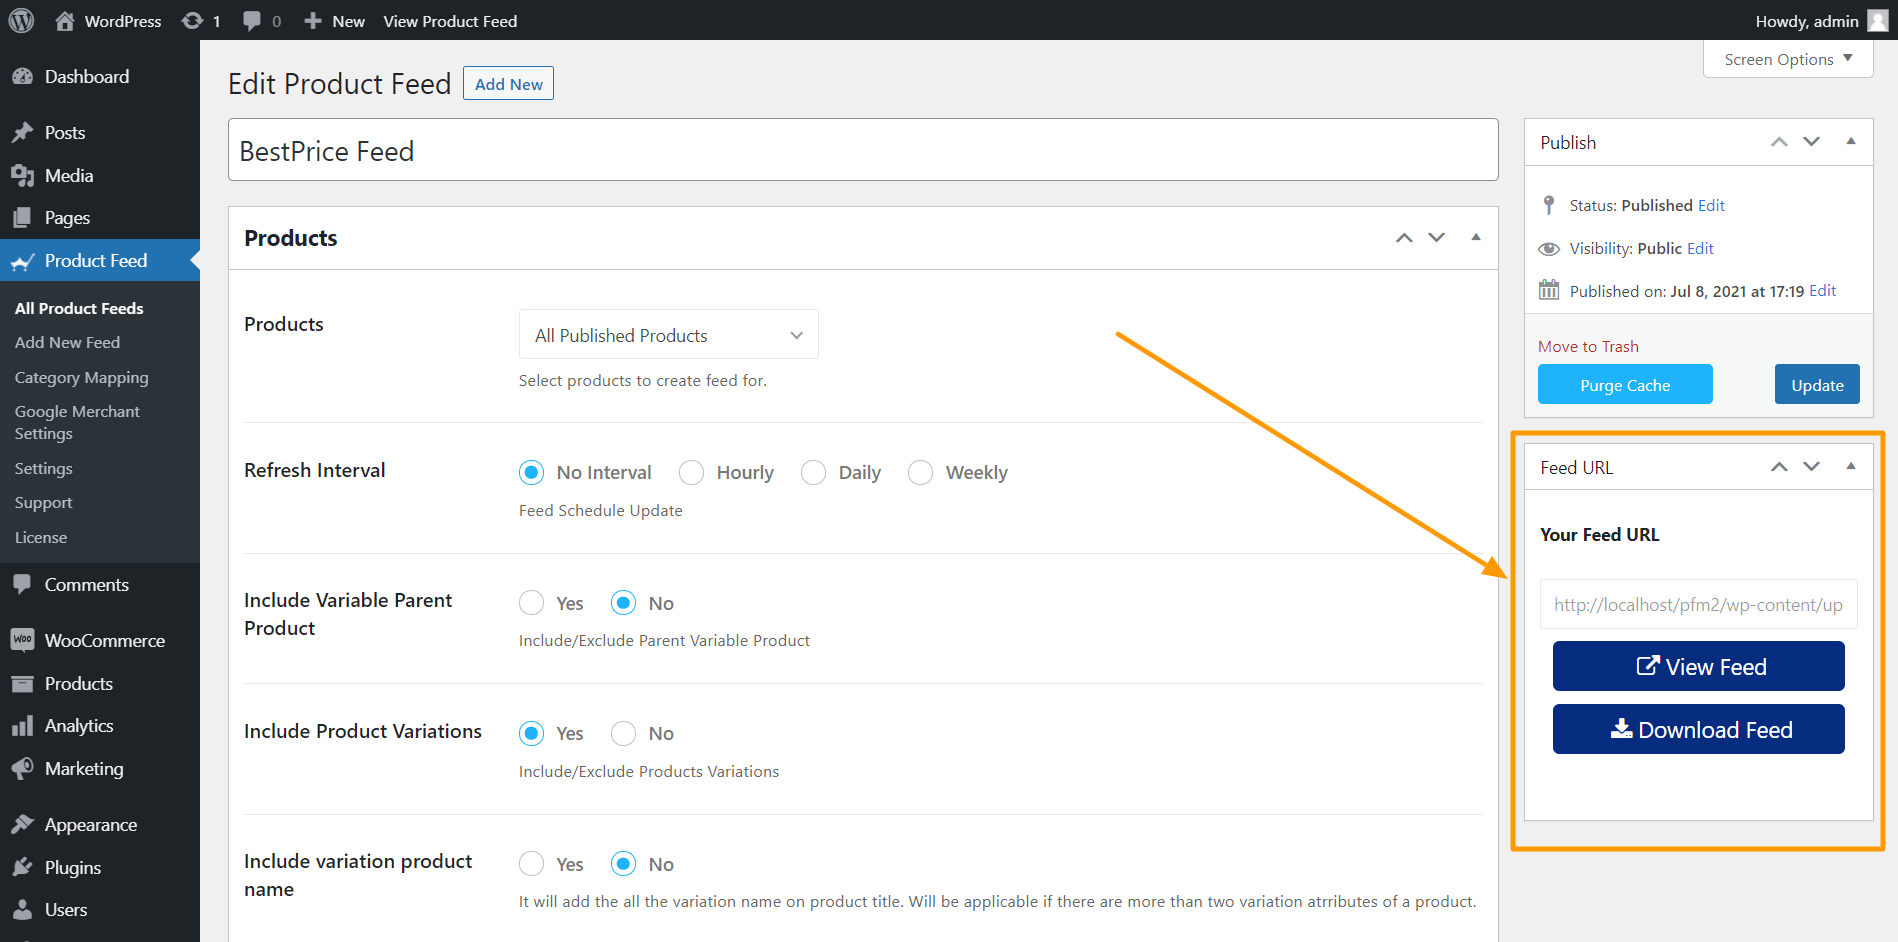Collapse the Publish box toggle

click(1851, 141)
